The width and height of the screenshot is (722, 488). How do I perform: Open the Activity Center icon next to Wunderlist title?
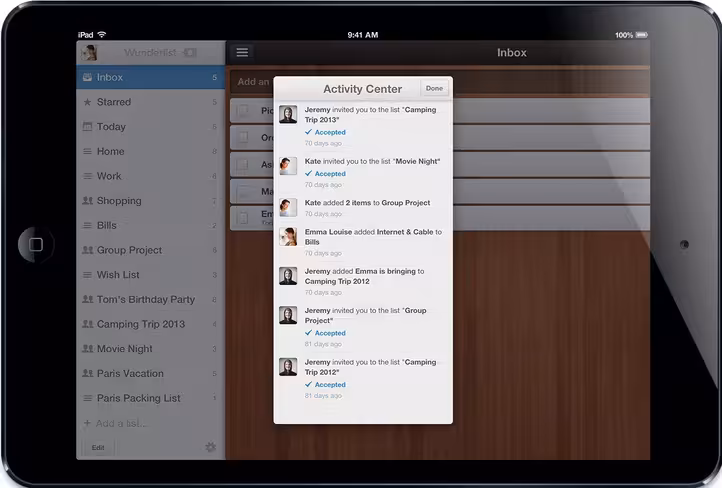click(x=189, y=53)
